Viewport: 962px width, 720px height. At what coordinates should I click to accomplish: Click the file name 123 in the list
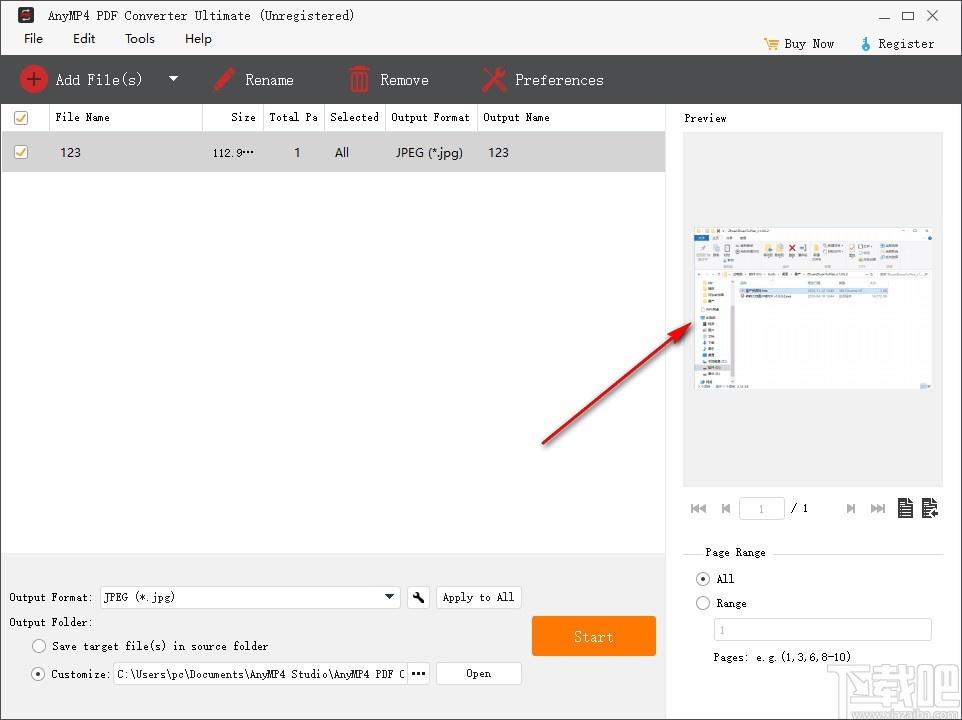(71, 153)
